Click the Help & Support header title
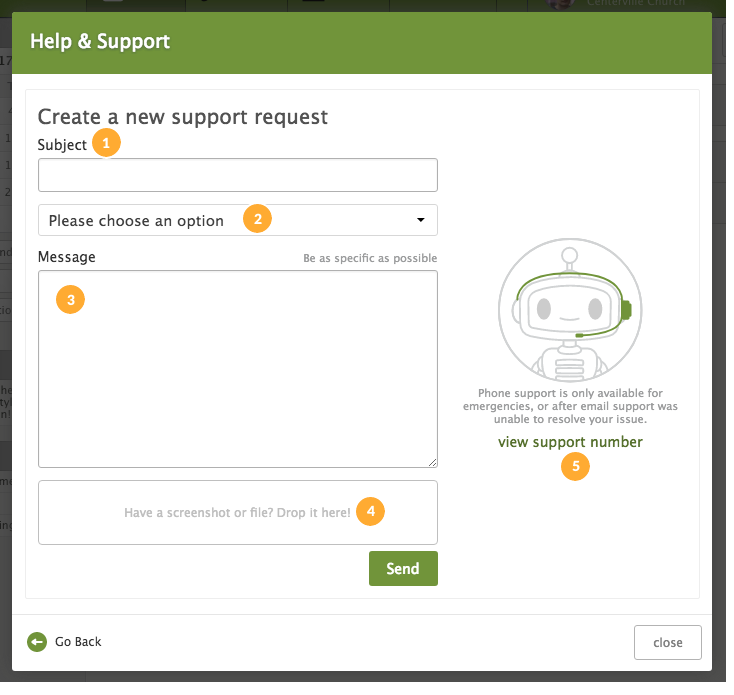This screenshot has width=734, height=695. click(x=100, y=41)
